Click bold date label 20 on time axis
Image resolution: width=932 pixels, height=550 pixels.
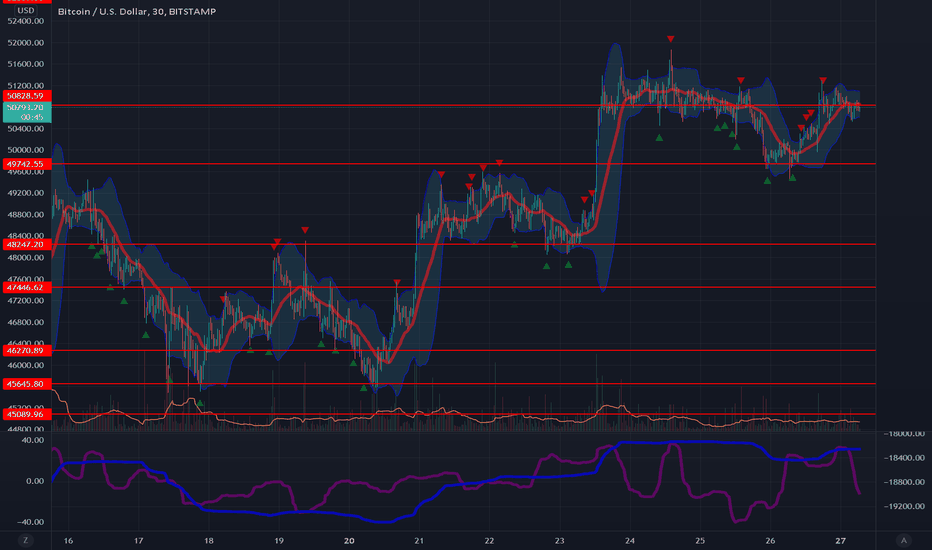tap(349, 540)
